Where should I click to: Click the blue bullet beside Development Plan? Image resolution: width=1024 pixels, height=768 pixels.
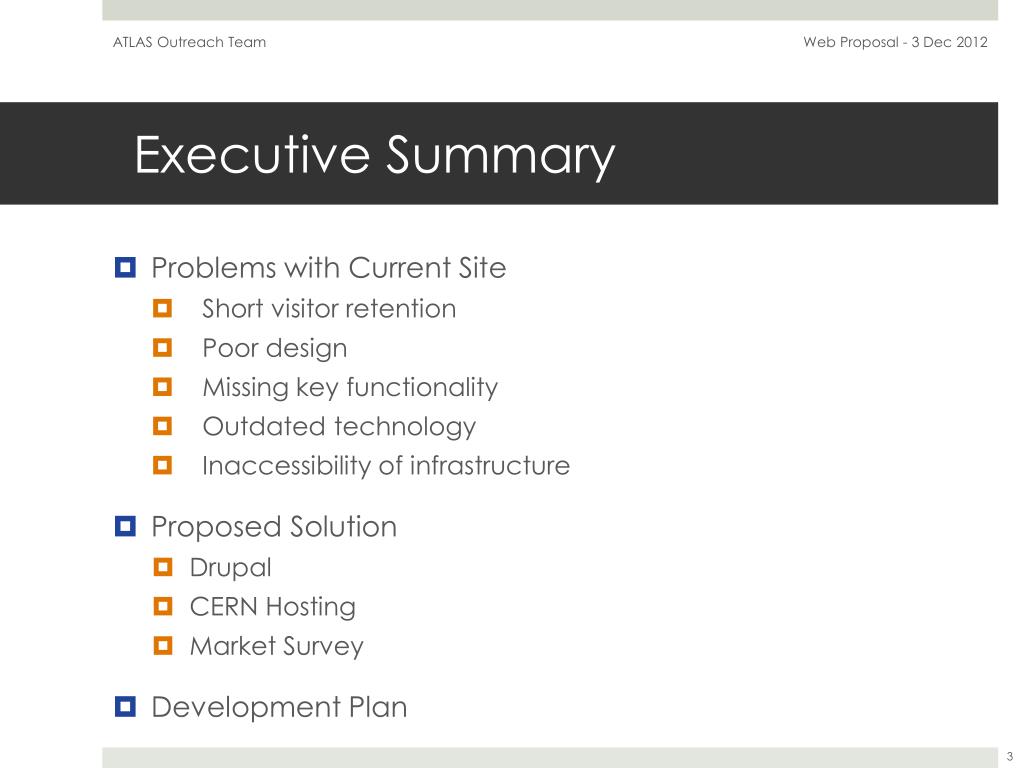pos(125,707)
